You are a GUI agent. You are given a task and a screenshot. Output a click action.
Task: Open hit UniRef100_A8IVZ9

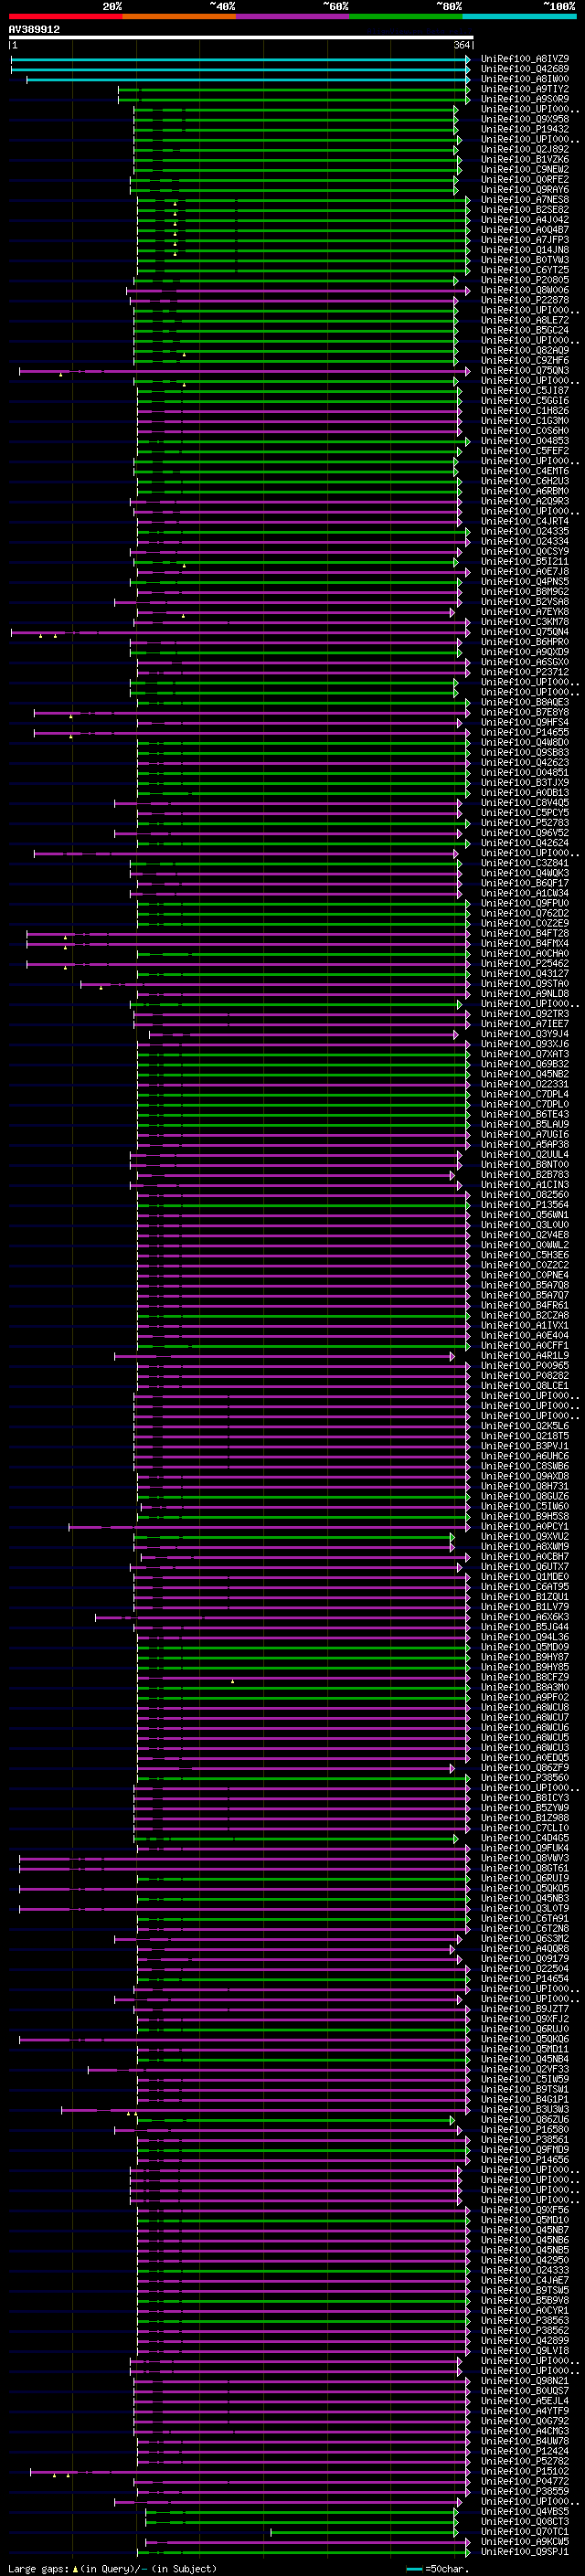click(x=525, y=59)
